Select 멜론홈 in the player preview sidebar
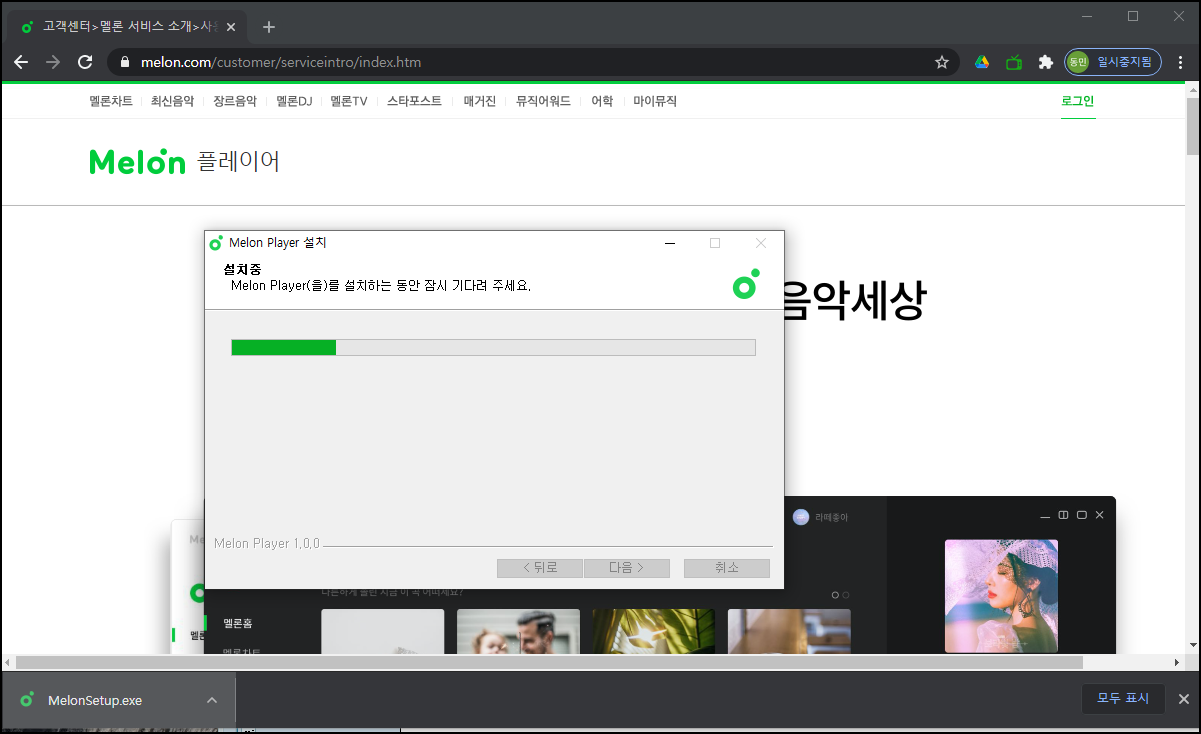Screen dimensions: 1201x734 tap(238, 623)
